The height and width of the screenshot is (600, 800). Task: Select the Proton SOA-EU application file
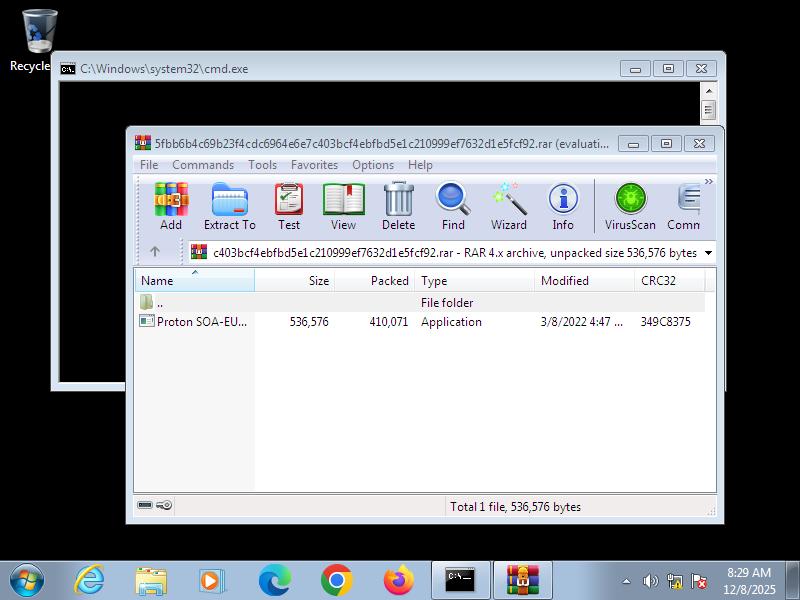[x=201, y=322]
